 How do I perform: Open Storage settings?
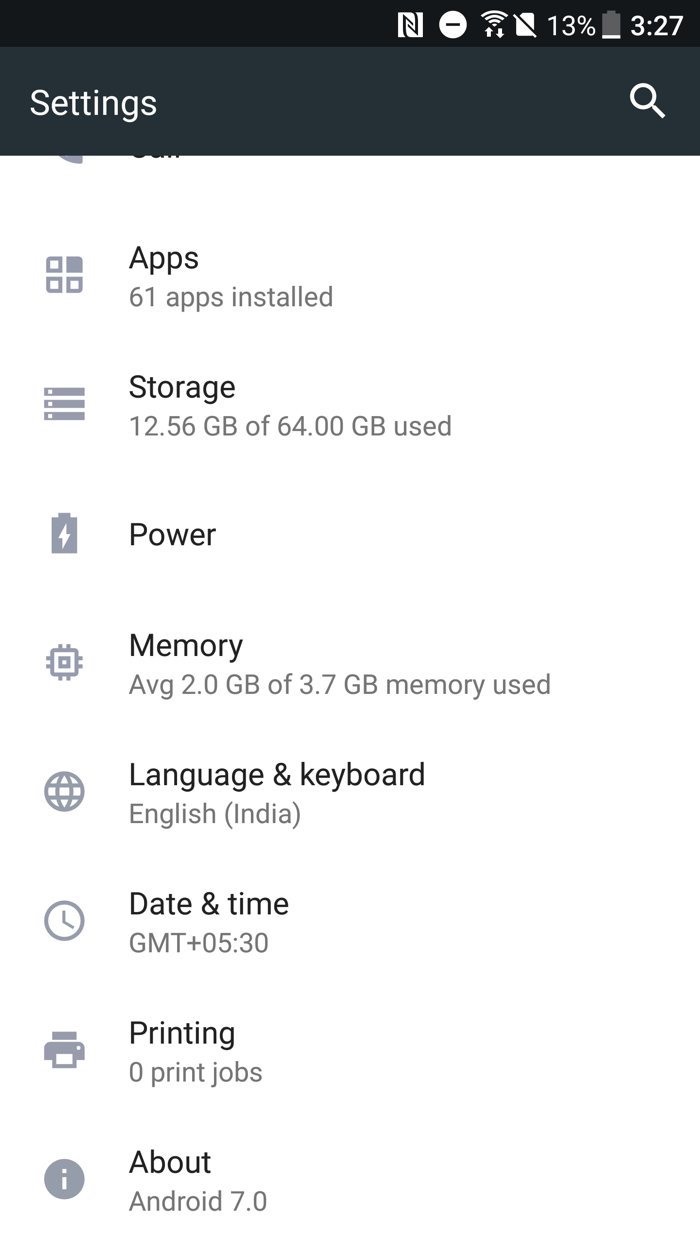point(290,405)
